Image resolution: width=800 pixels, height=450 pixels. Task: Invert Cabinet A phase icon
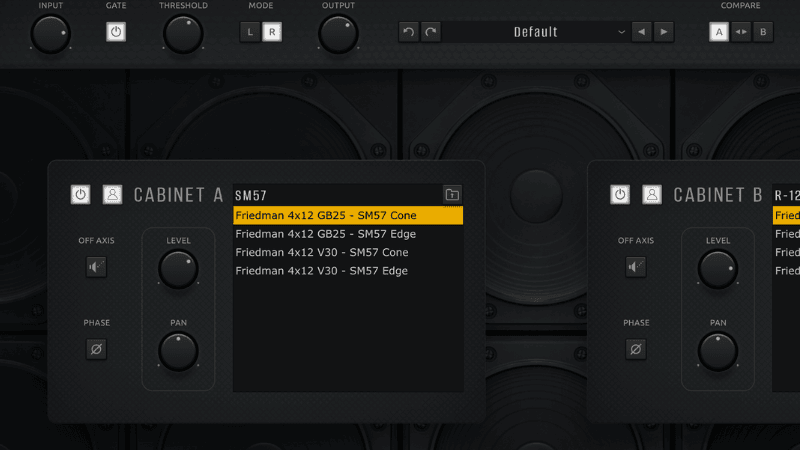pos(96,349)
